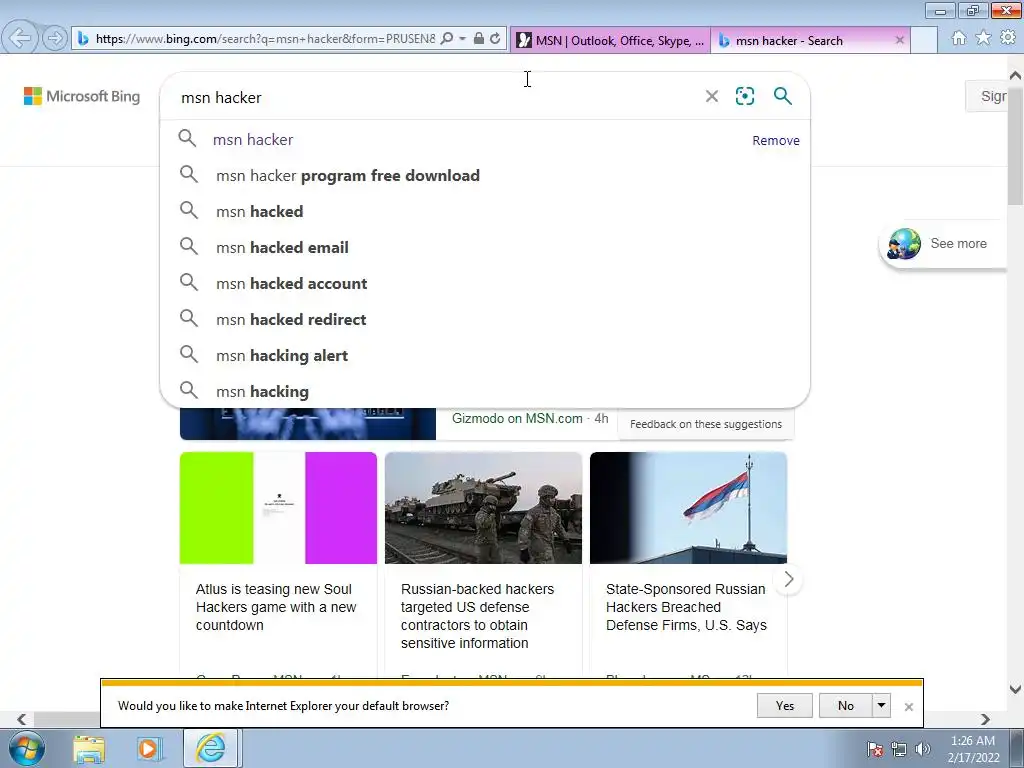
Task: Click the browser Forward arrow button
Action: [x=54, y=38]
